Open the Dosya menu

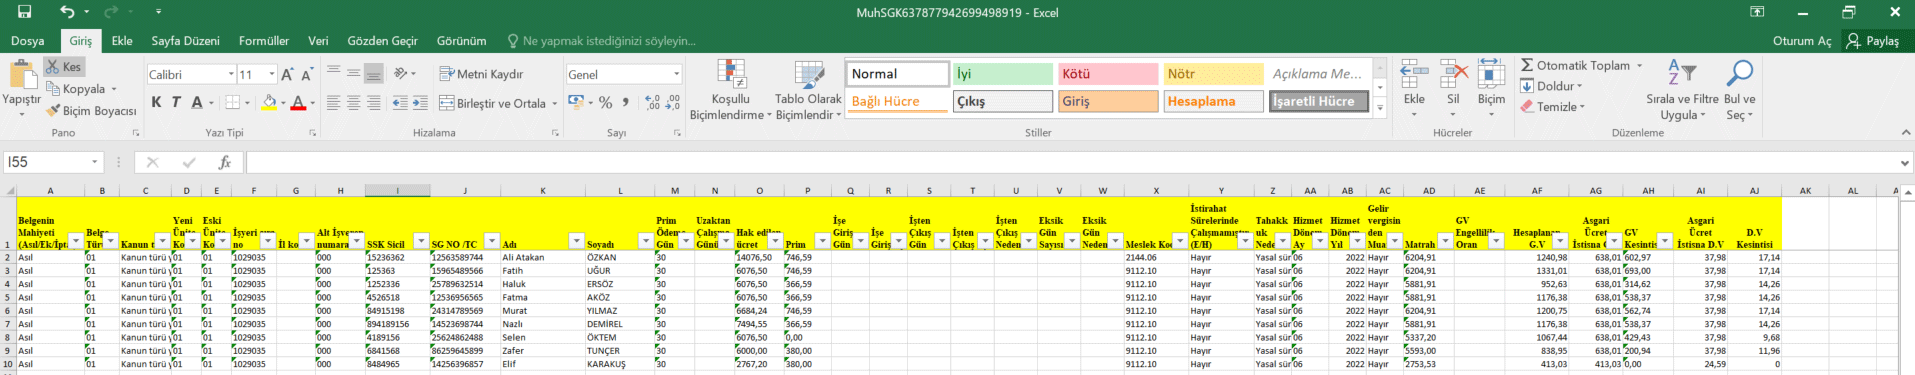coord(27,41)
